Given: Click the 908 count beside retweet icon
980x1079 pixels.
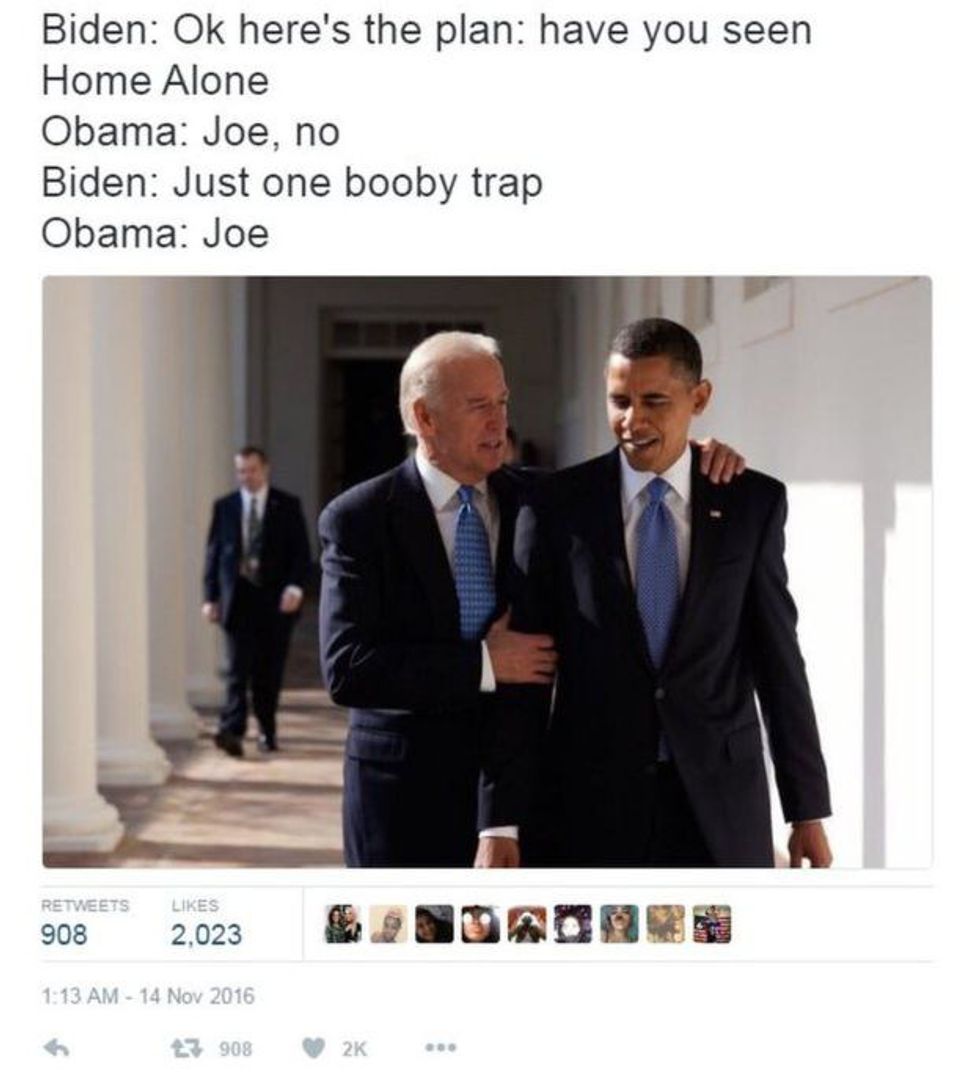Looking at the screenshot, I should 235,1049.
